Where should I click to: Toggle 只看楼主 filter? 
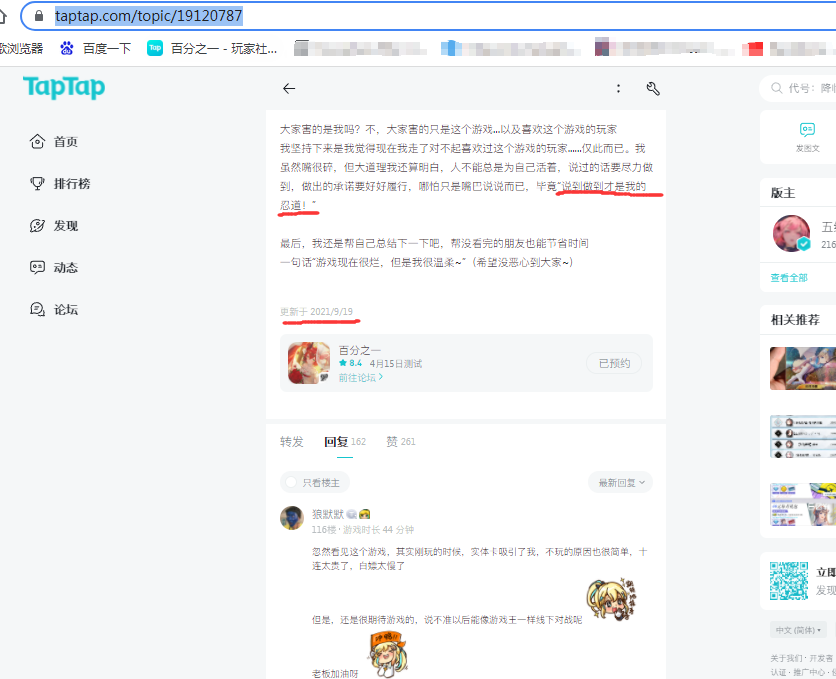(x=315, y=482)
